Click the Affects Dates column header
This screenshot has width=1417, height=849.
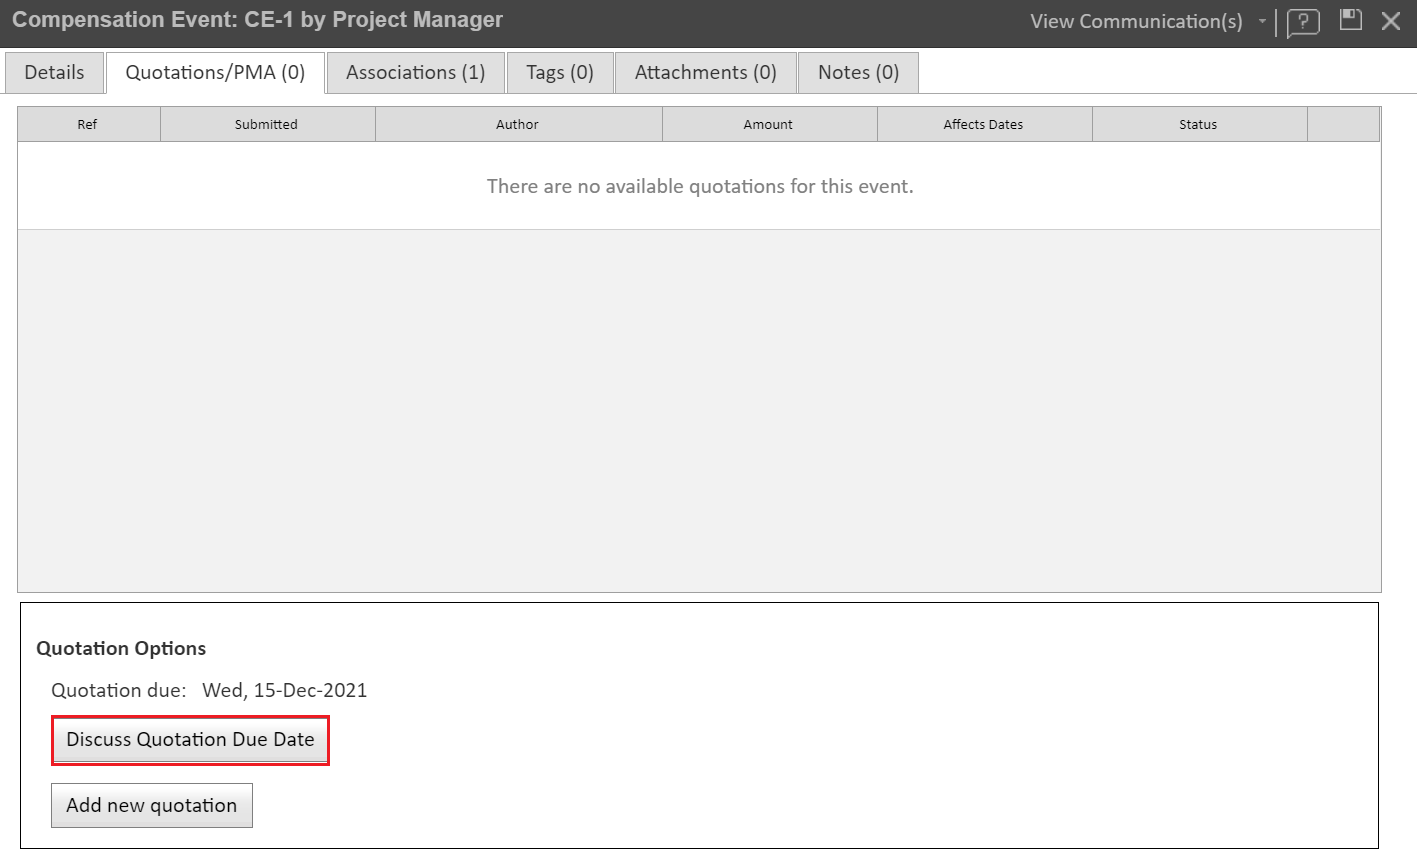click(983, 125)
